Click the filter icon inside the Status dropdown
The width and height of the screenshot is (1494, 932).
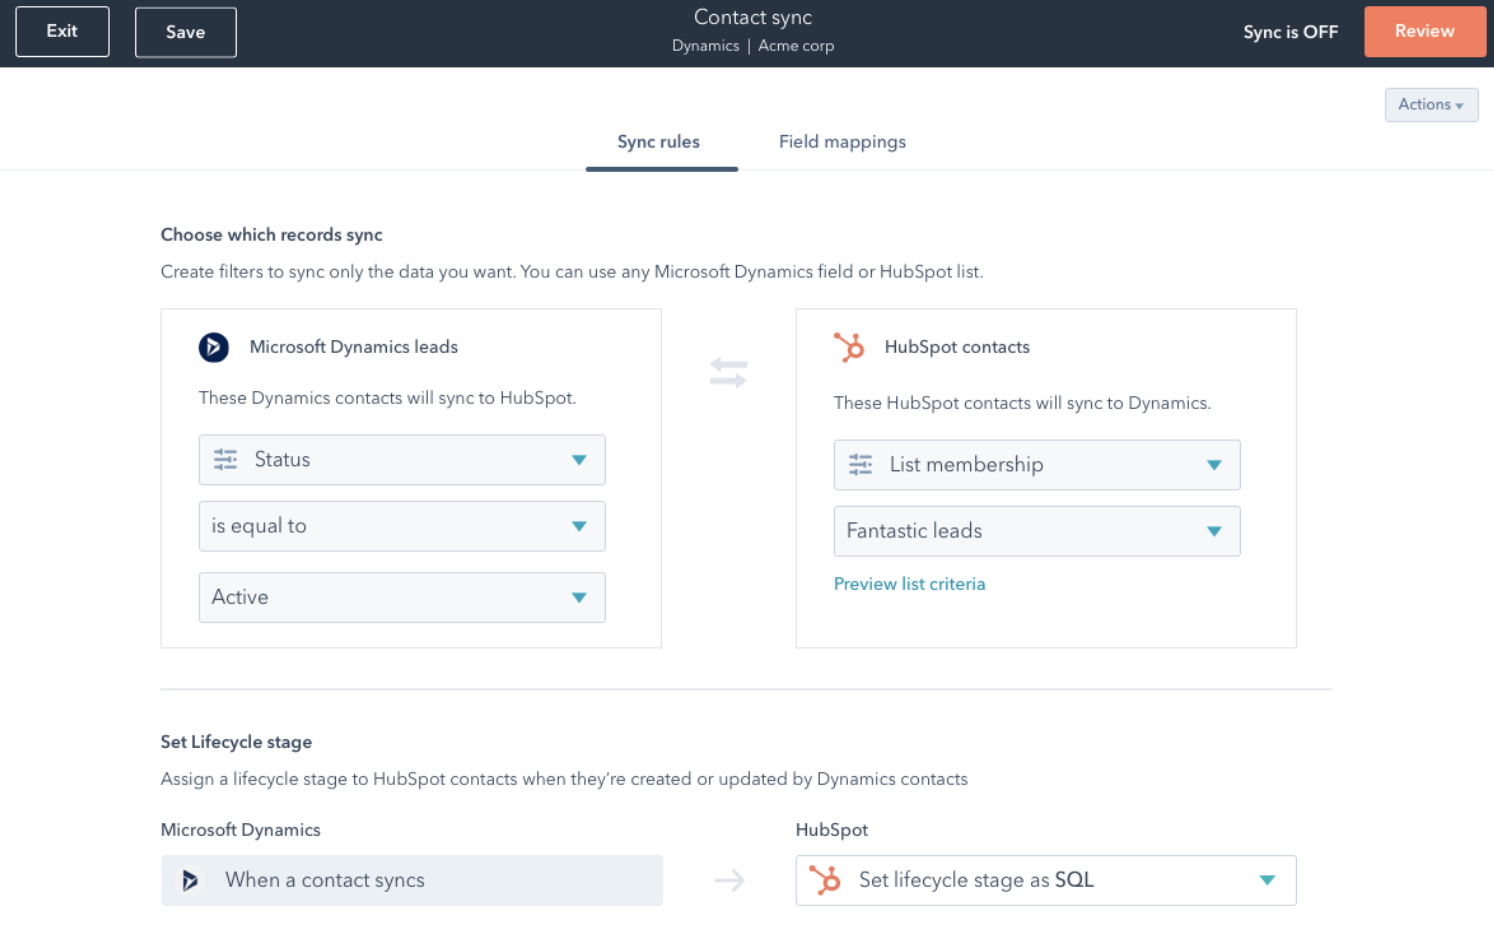pos(224,459)
